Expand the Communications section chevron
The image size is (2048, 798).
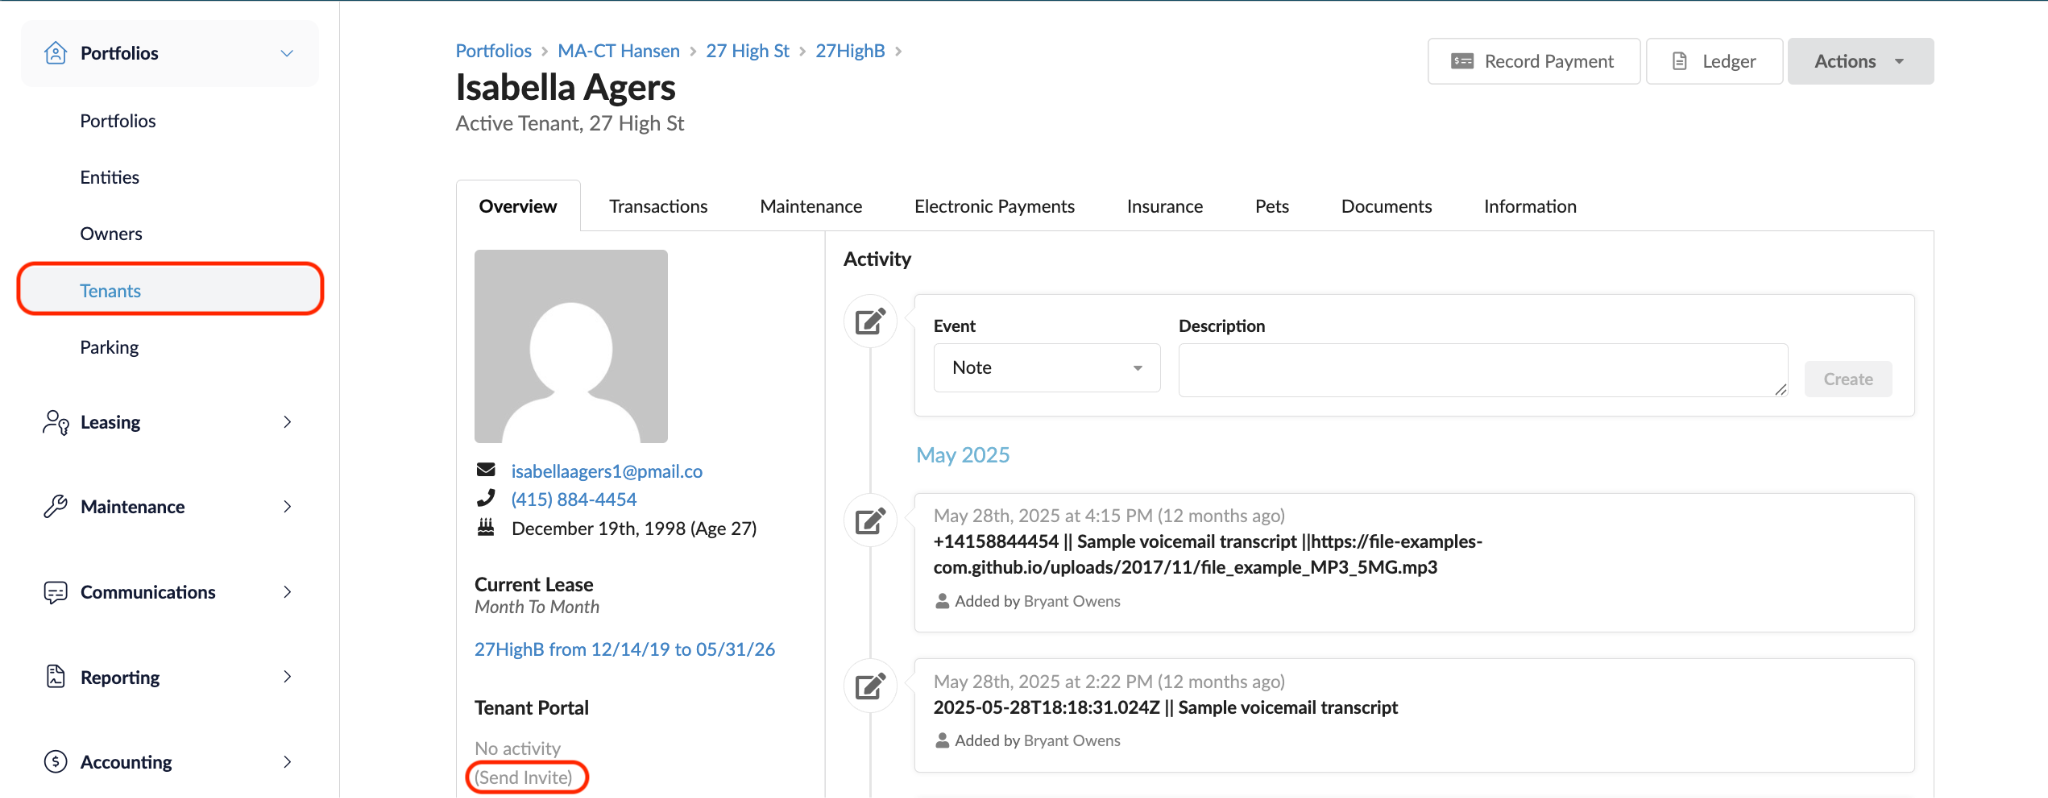(x=287, y=592)
